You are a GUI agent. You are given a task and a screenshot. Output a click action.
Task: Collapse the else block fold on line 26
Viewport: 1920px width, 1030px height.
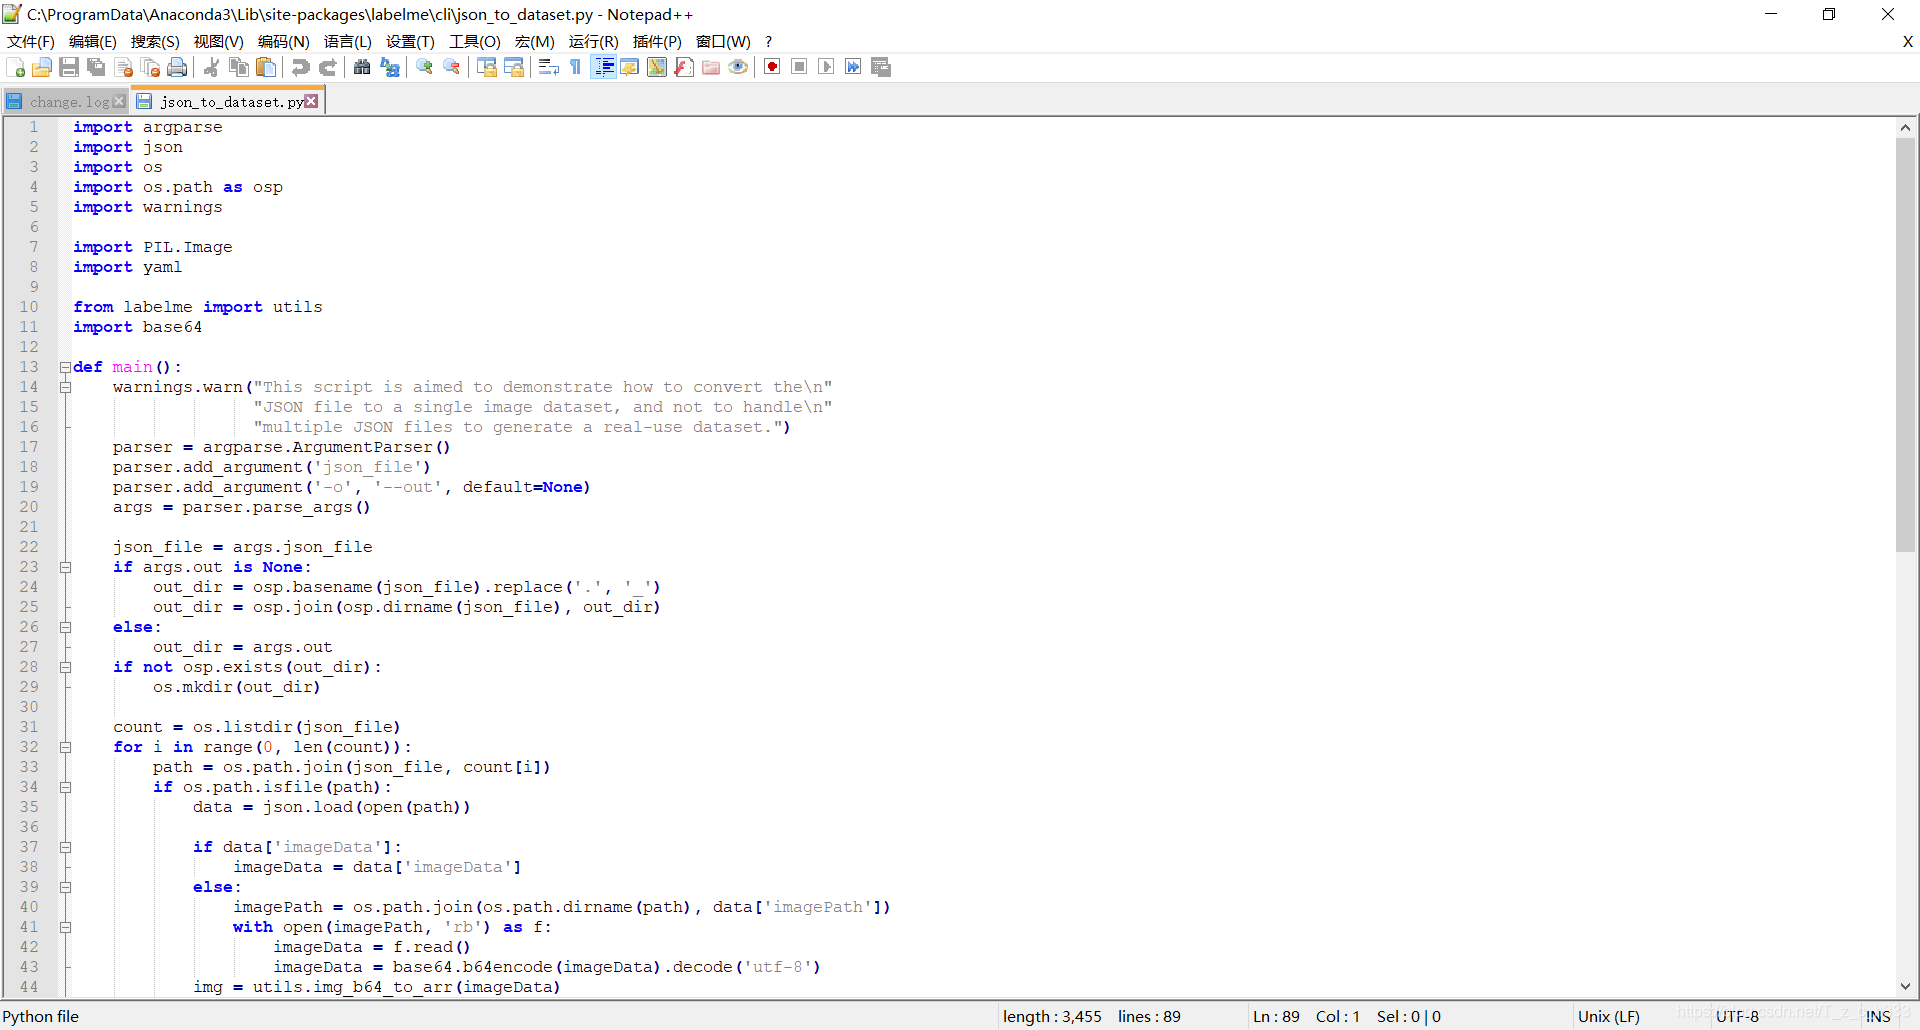tap(65, 627)
